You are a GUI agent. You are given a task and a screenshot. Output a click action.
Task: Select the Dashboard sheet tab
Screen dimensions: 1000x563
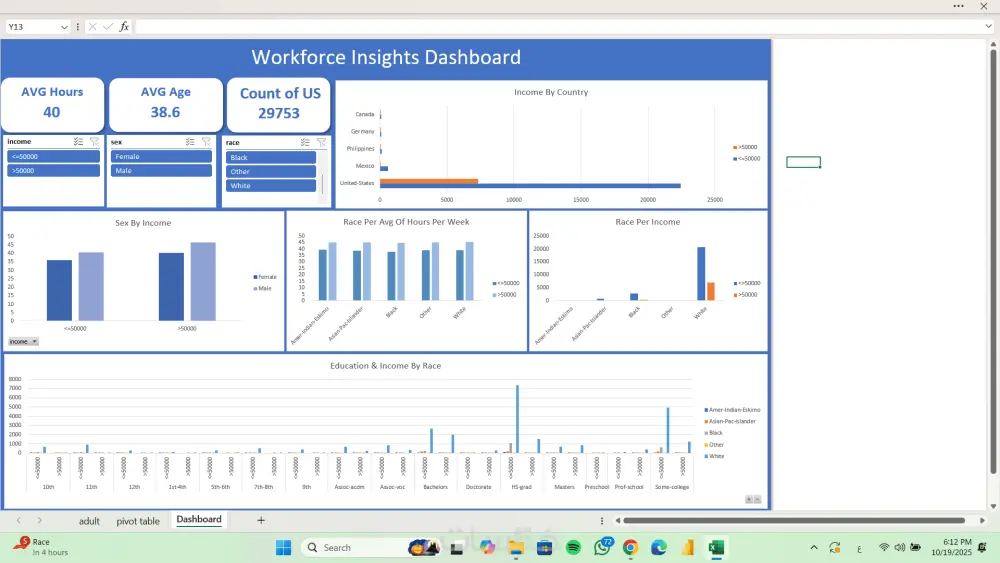(x=199, y=520)
